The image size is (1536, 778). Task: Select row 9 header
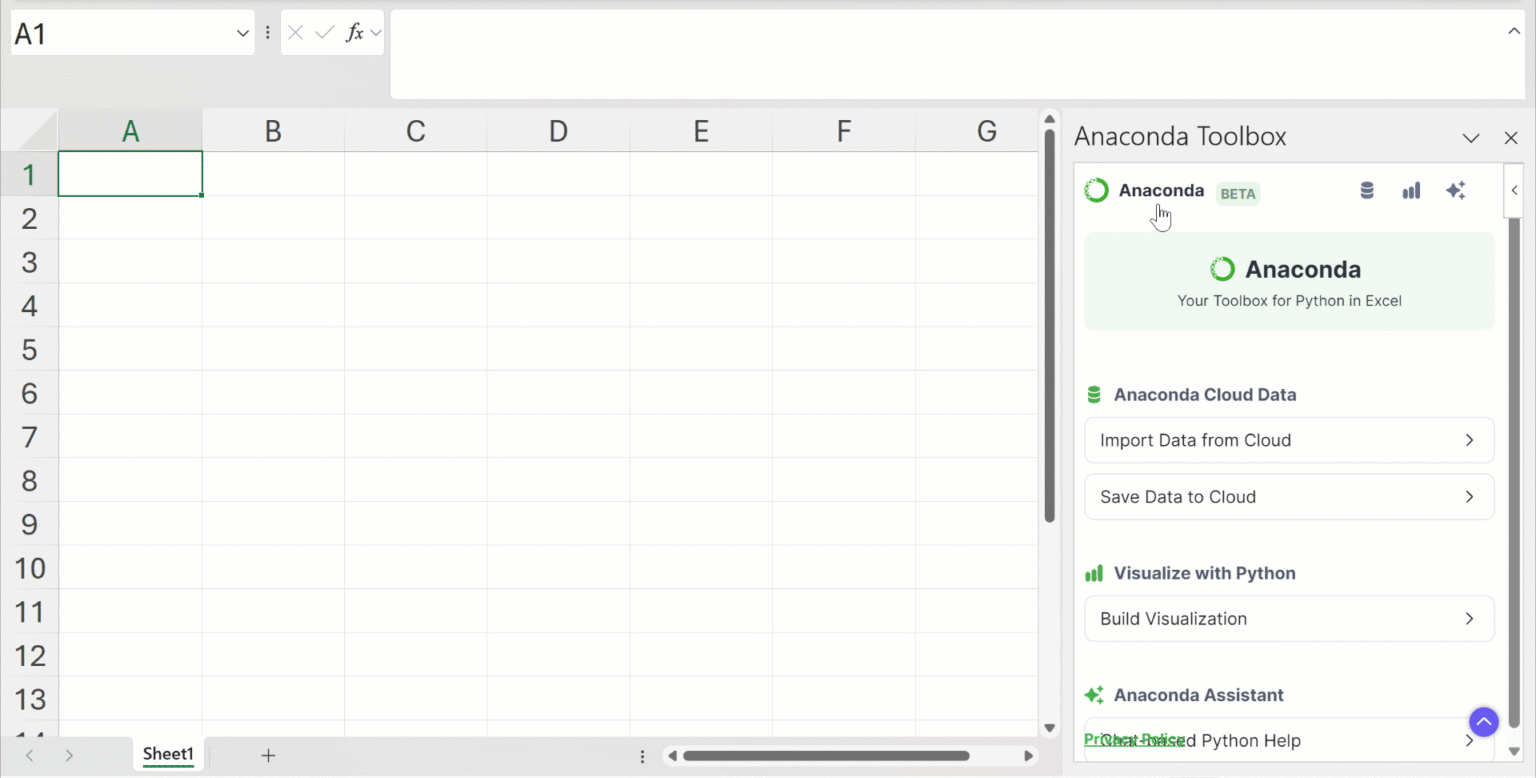(x=29, y=524)
